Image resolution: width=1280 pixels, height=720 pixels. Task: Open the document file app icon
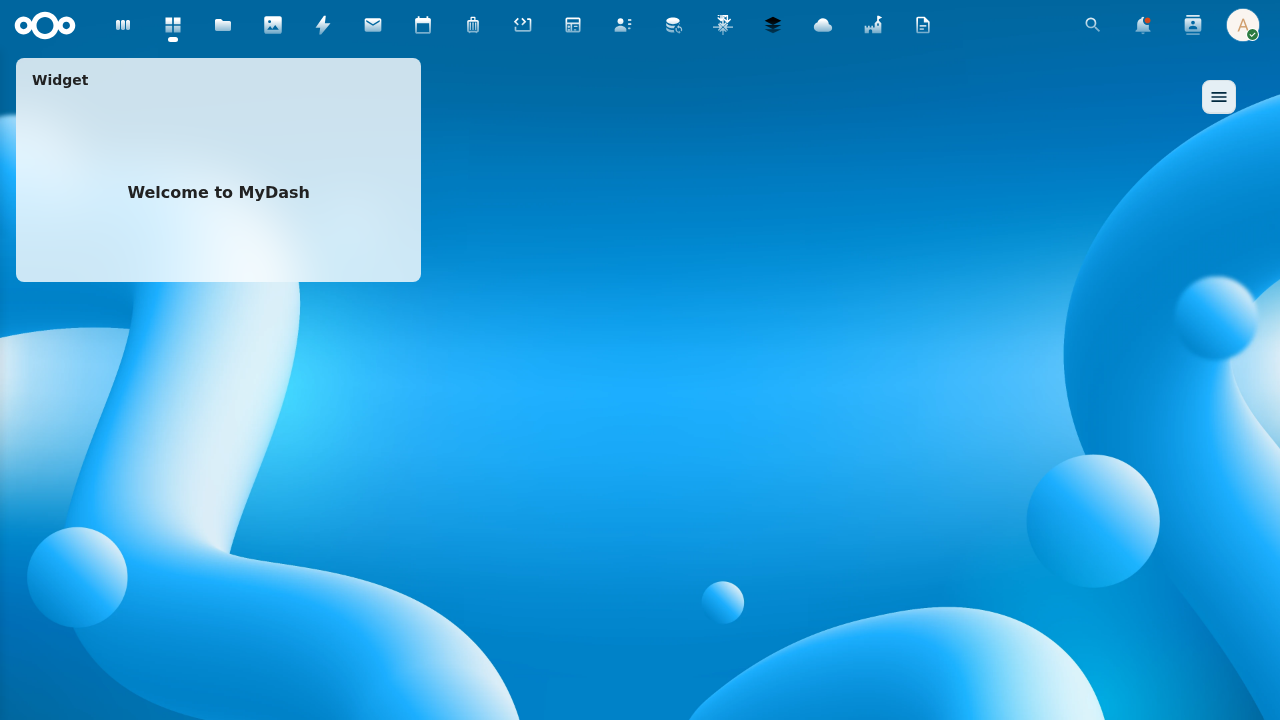(923, 25)
